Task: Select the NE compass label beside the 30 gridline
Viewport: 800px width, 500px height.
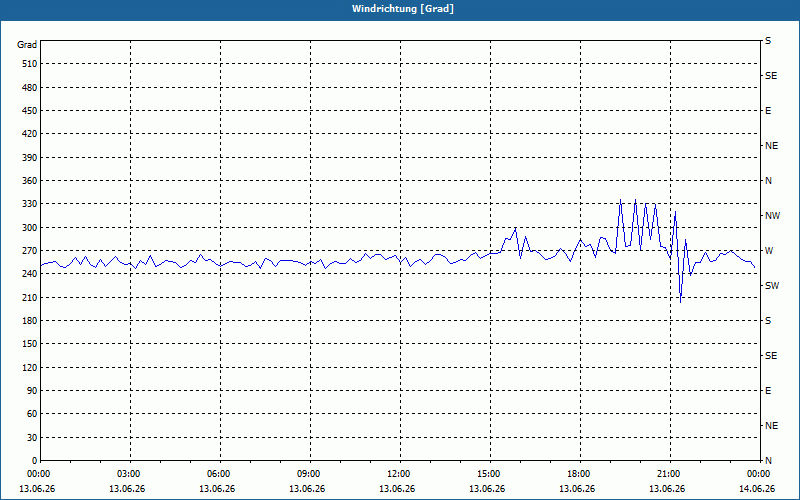Action: pos(771,426)
